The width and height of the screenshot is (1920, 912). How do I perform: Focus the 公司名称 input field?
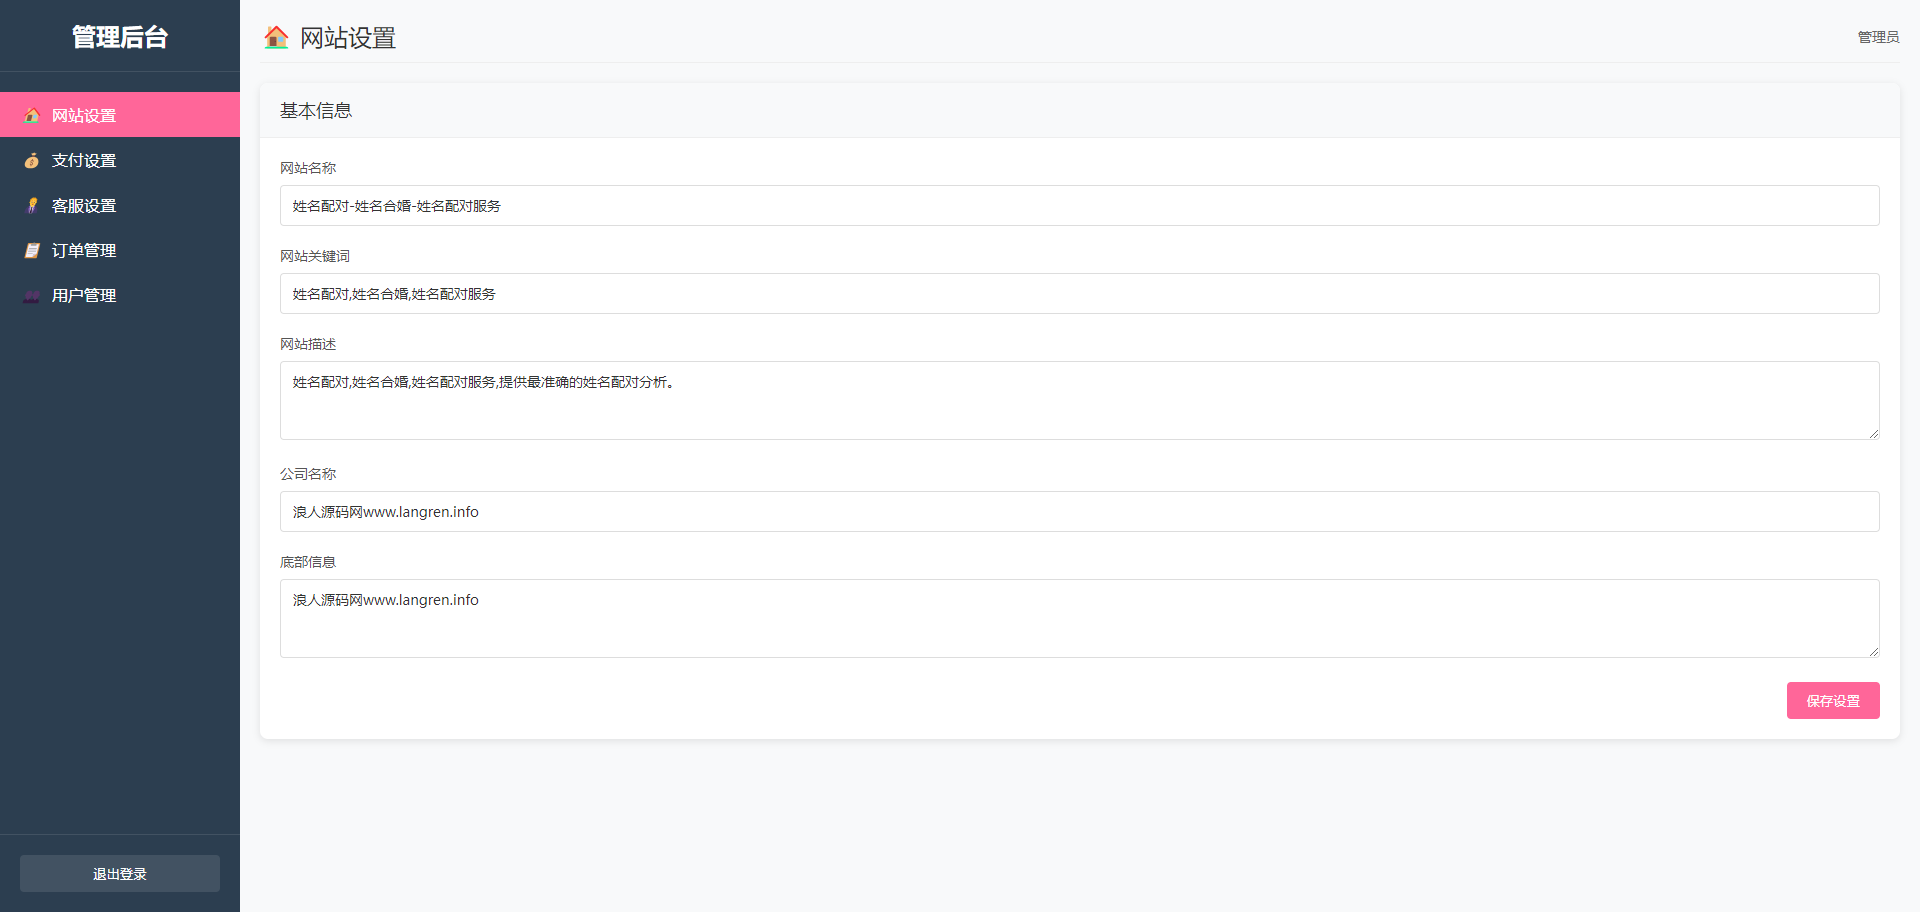click(1080, 511)
